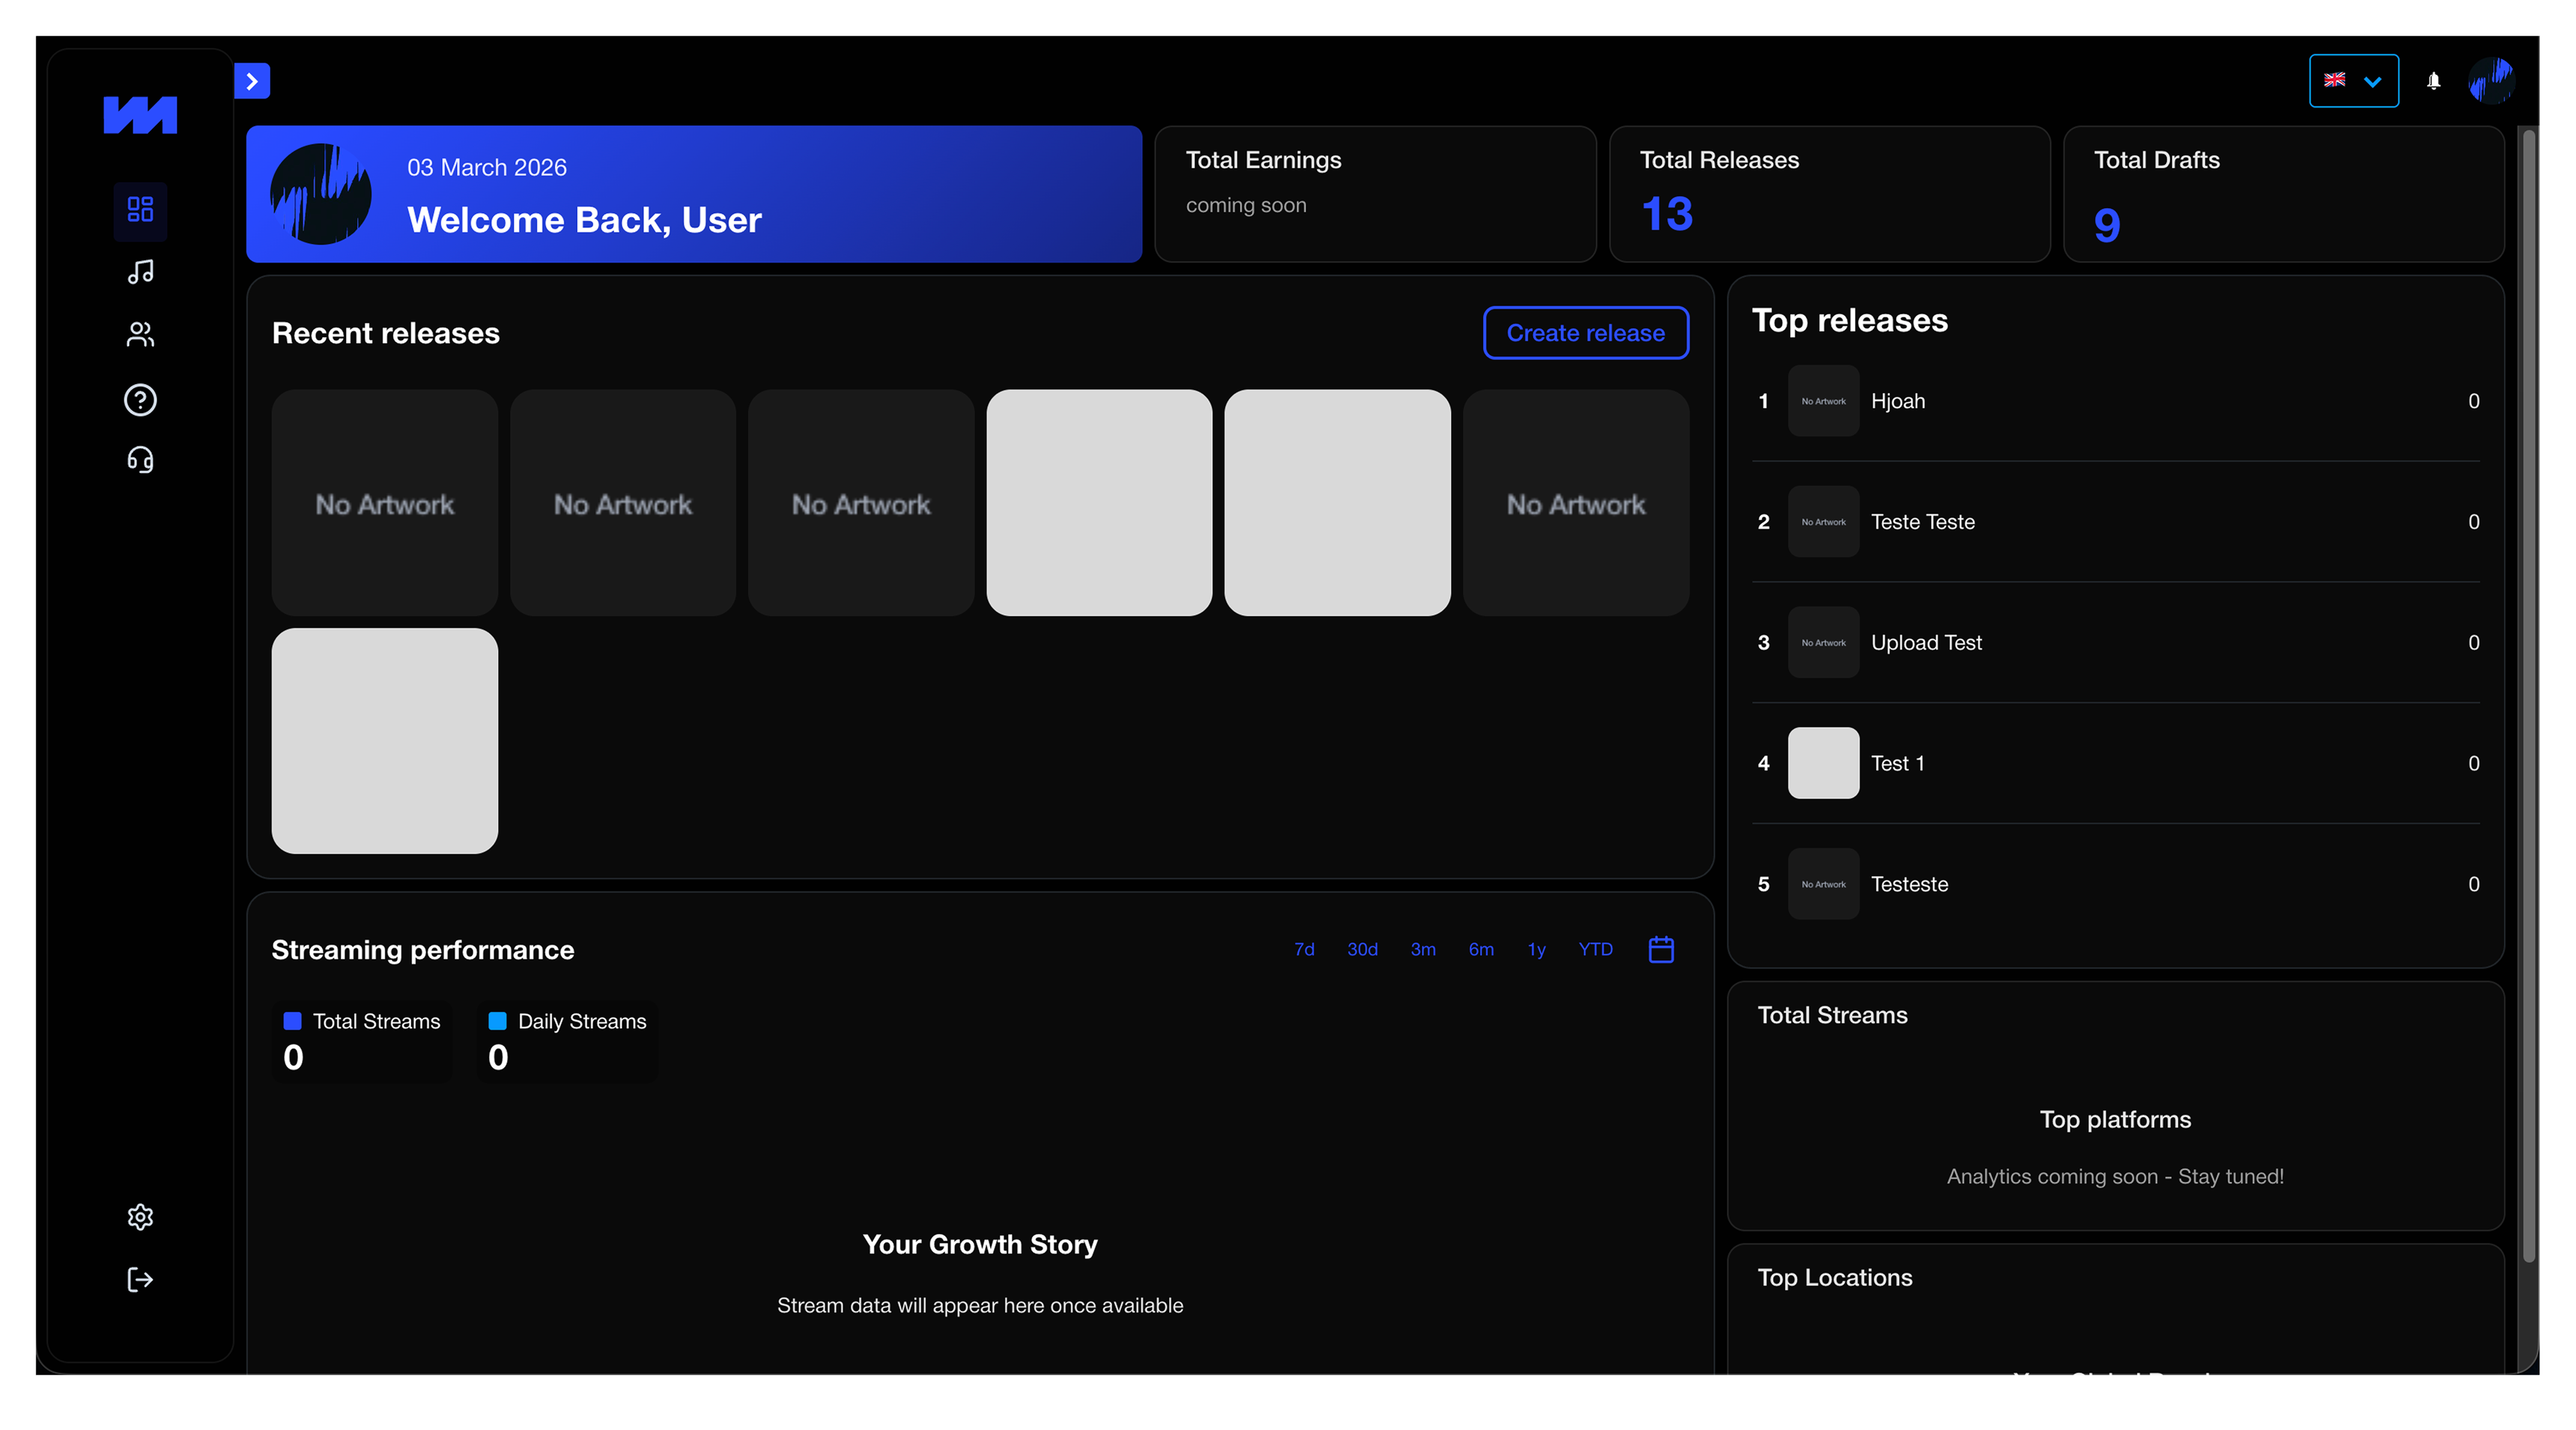
Task: Expand the language flag dropdown
Action: click(x=2353, y=81)
